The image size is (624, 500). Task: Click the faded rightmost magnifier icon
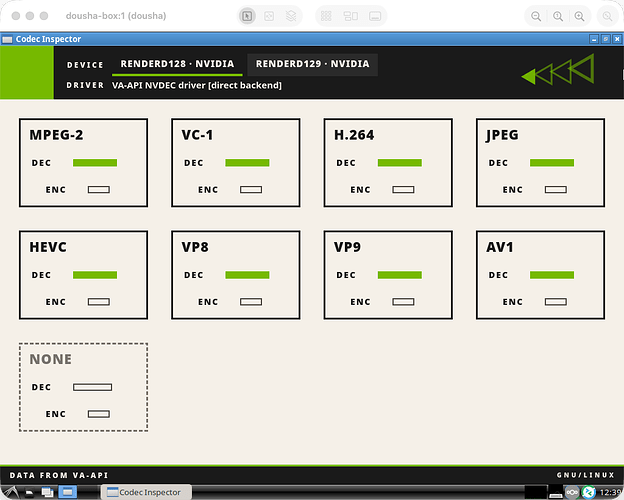pos(607,16)
